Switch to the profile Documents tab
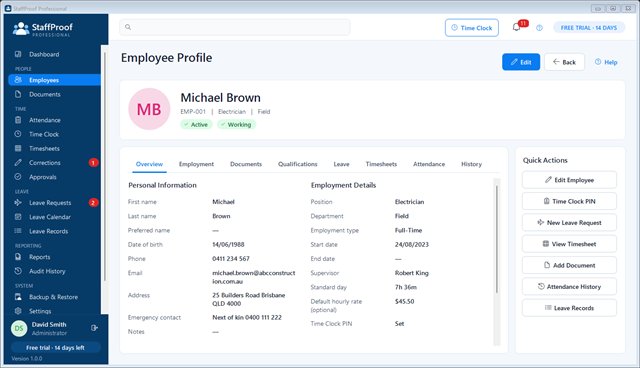 click(246, 164)
